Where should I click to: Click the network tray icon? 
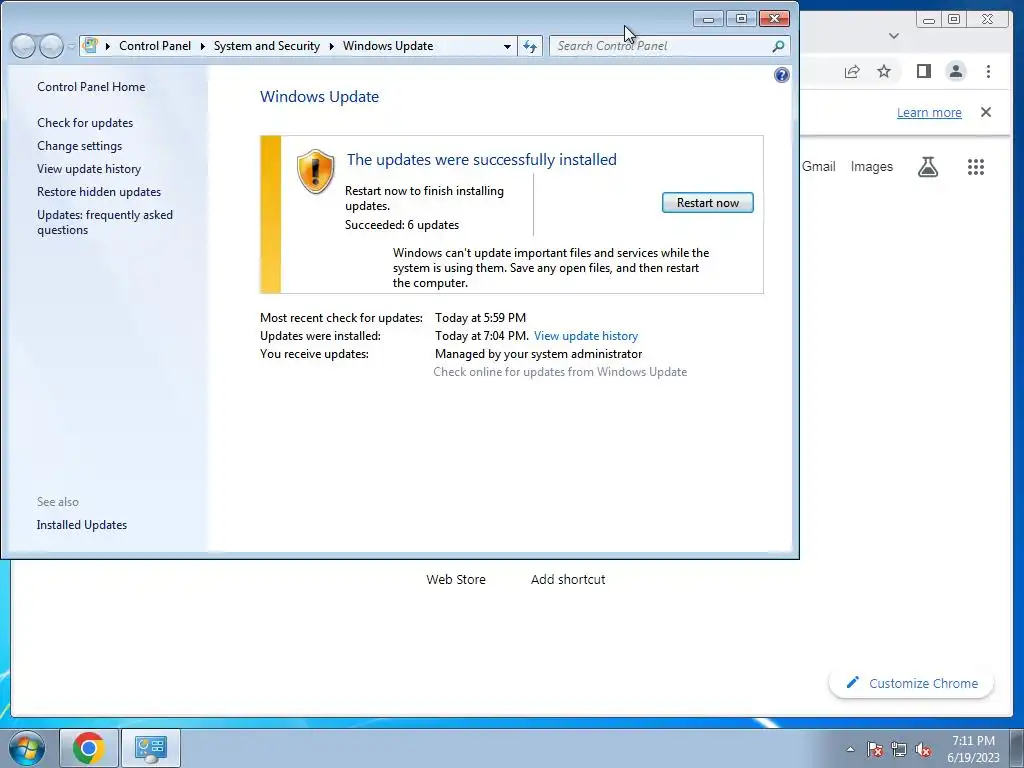[x=899, y=749]
